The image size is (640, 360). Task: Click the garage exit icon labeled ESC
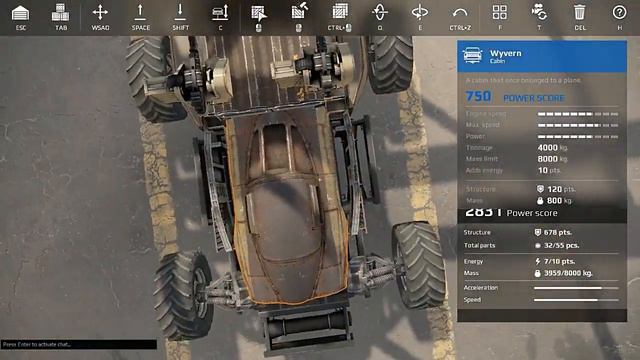[20, 13]
